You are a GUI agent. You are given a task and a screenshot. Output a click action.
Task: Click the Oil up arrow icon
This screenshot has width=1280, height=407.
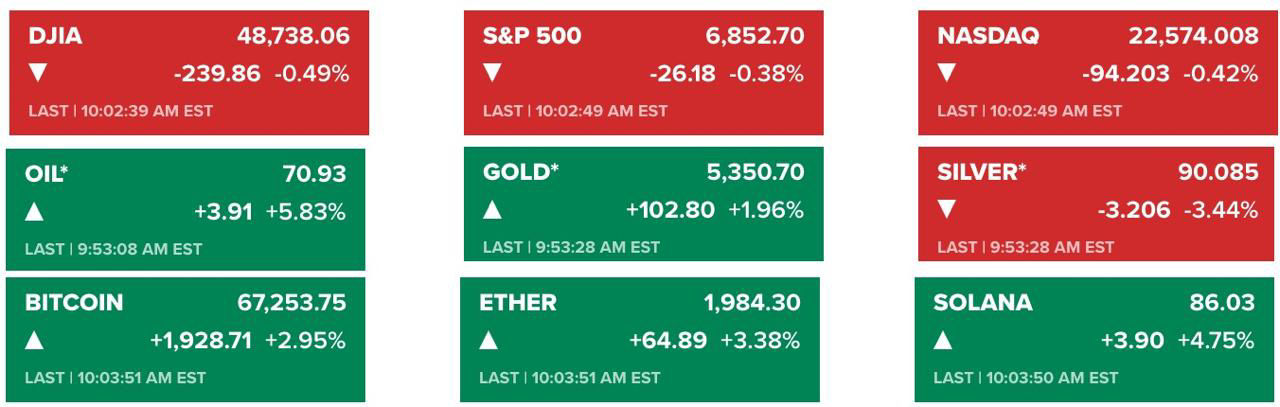click(34, 211)
